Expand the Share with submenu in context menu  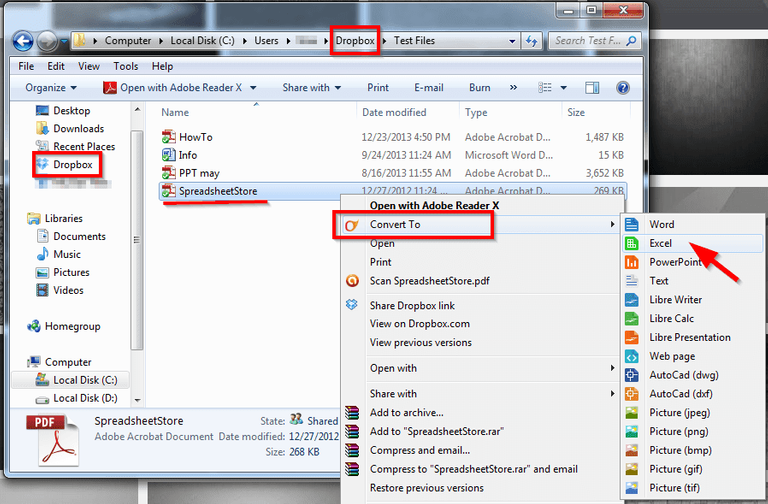coord(612,393)
